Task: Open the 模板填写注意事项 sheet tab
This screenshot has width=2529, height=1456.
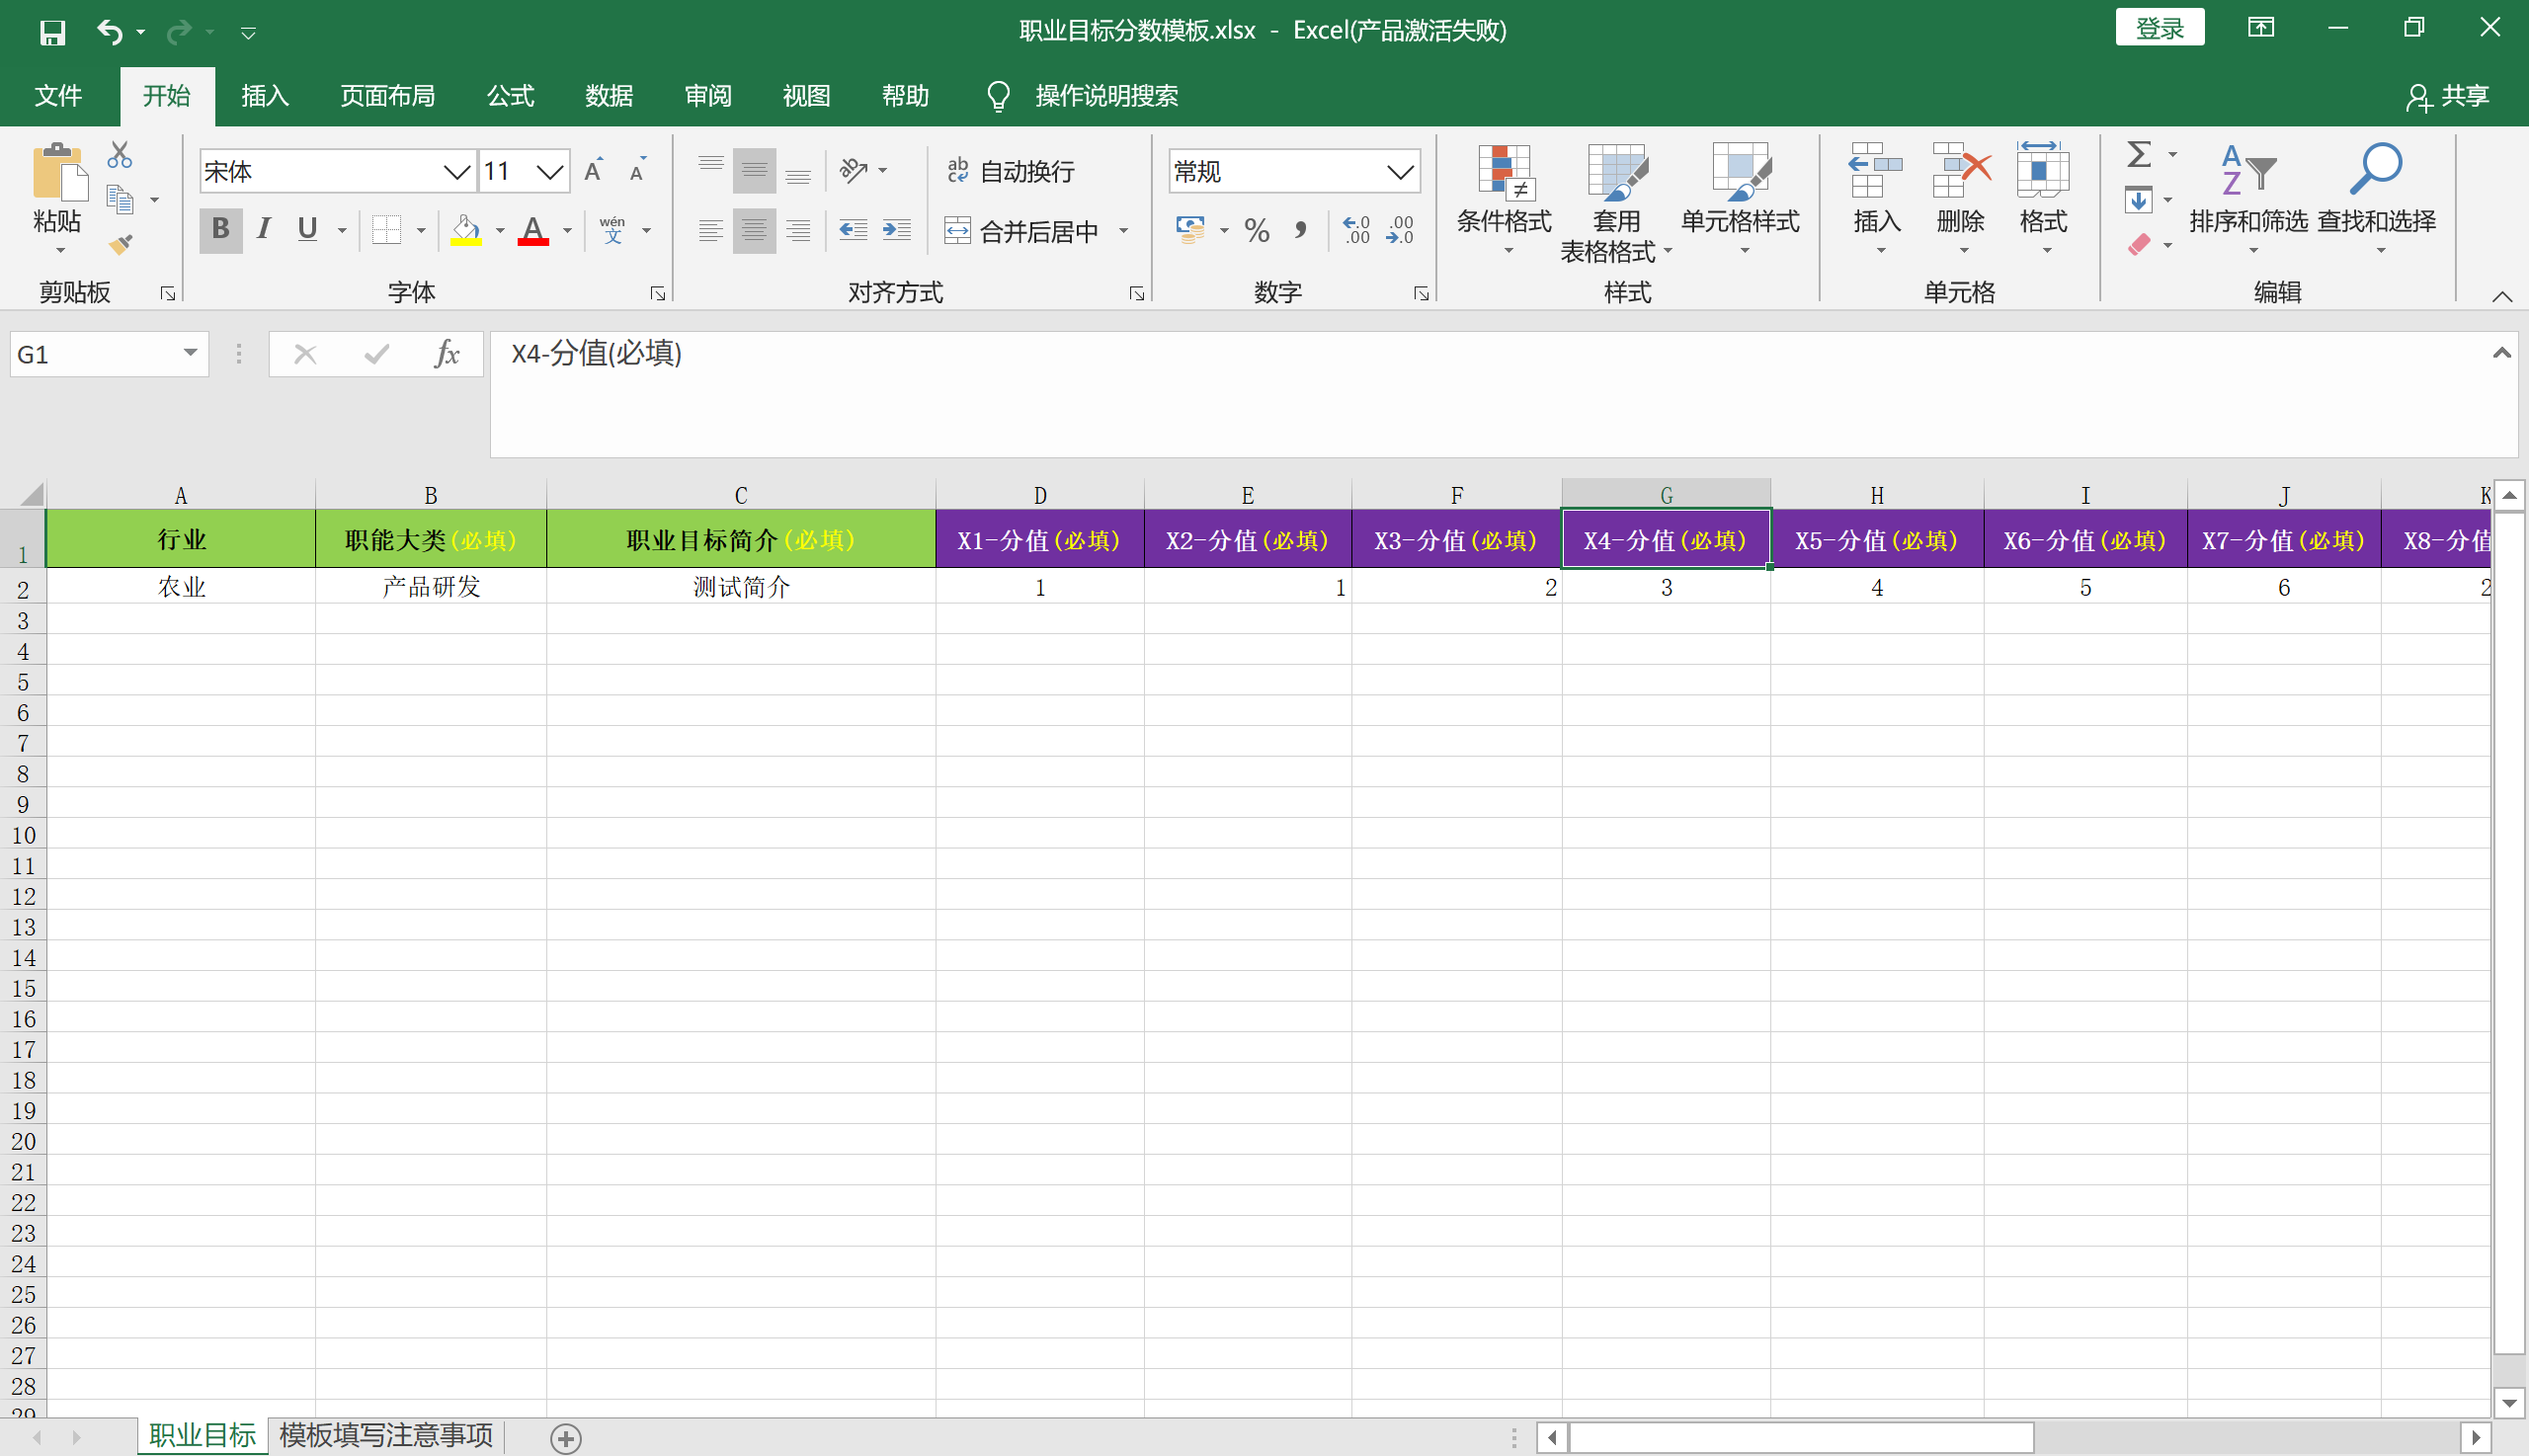Action: pyautogui.click(x=387, y=1435)
